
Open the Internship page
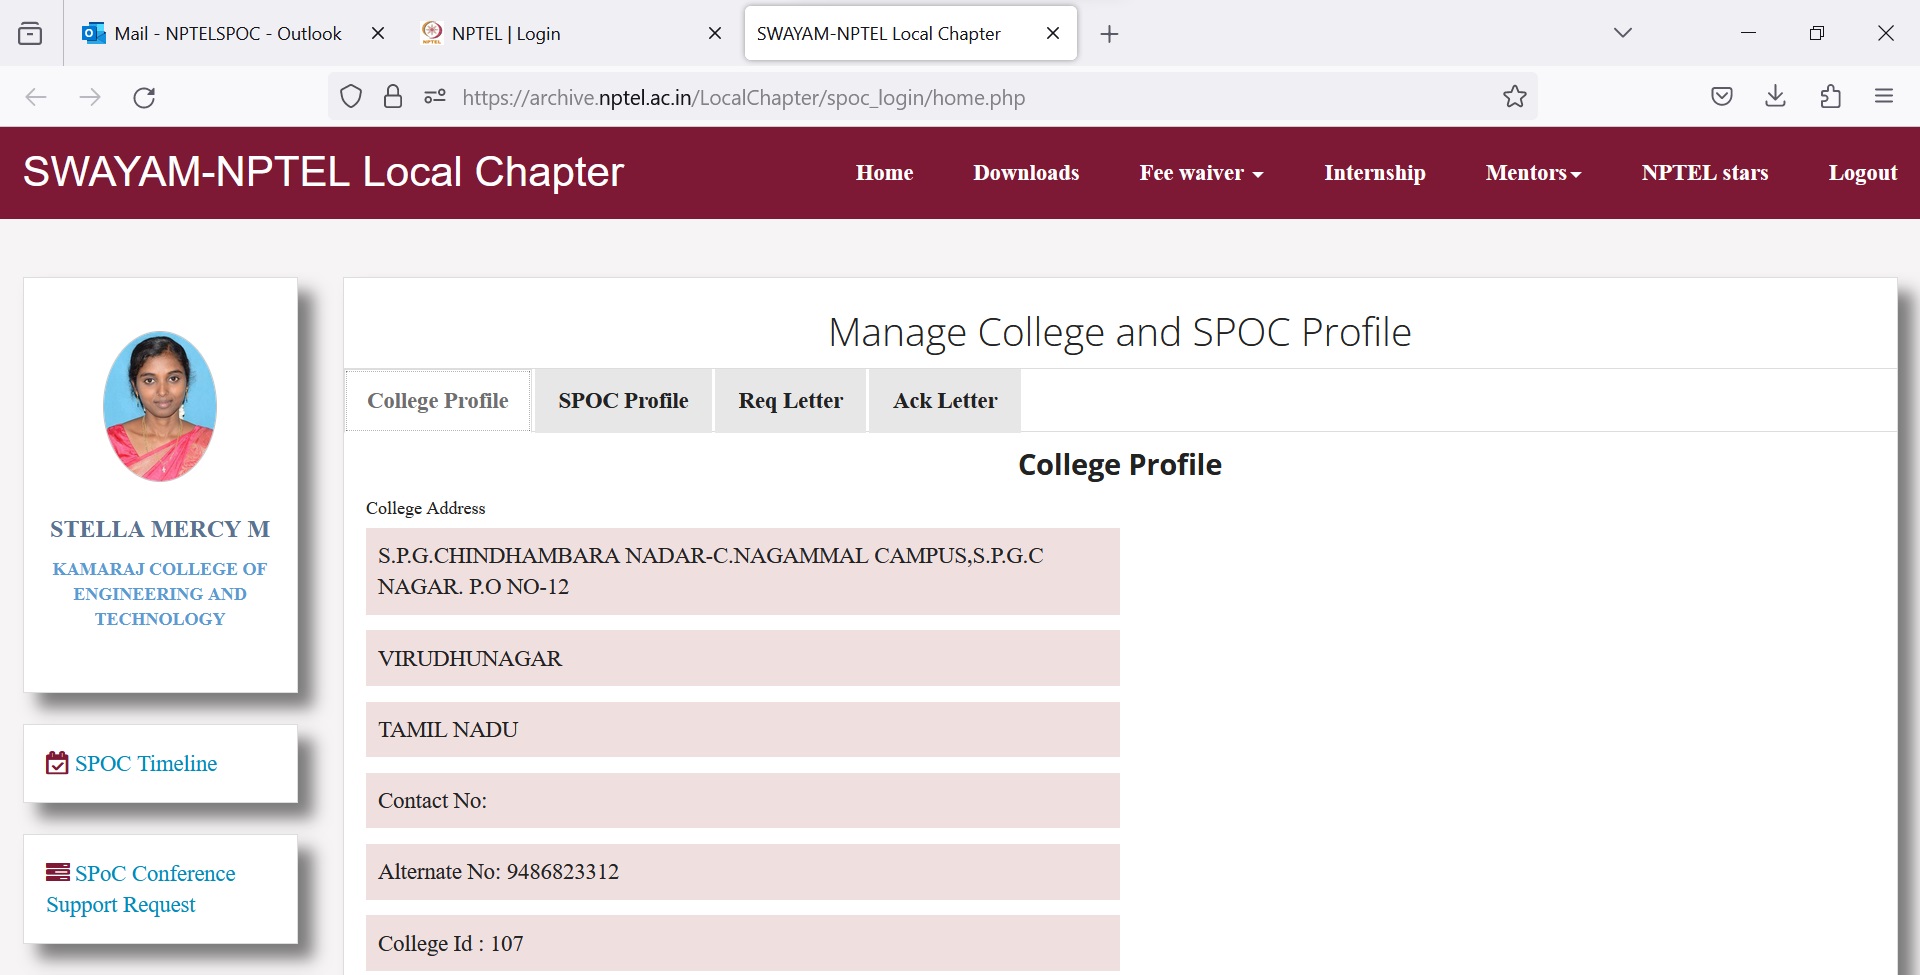coord(1374,173)
